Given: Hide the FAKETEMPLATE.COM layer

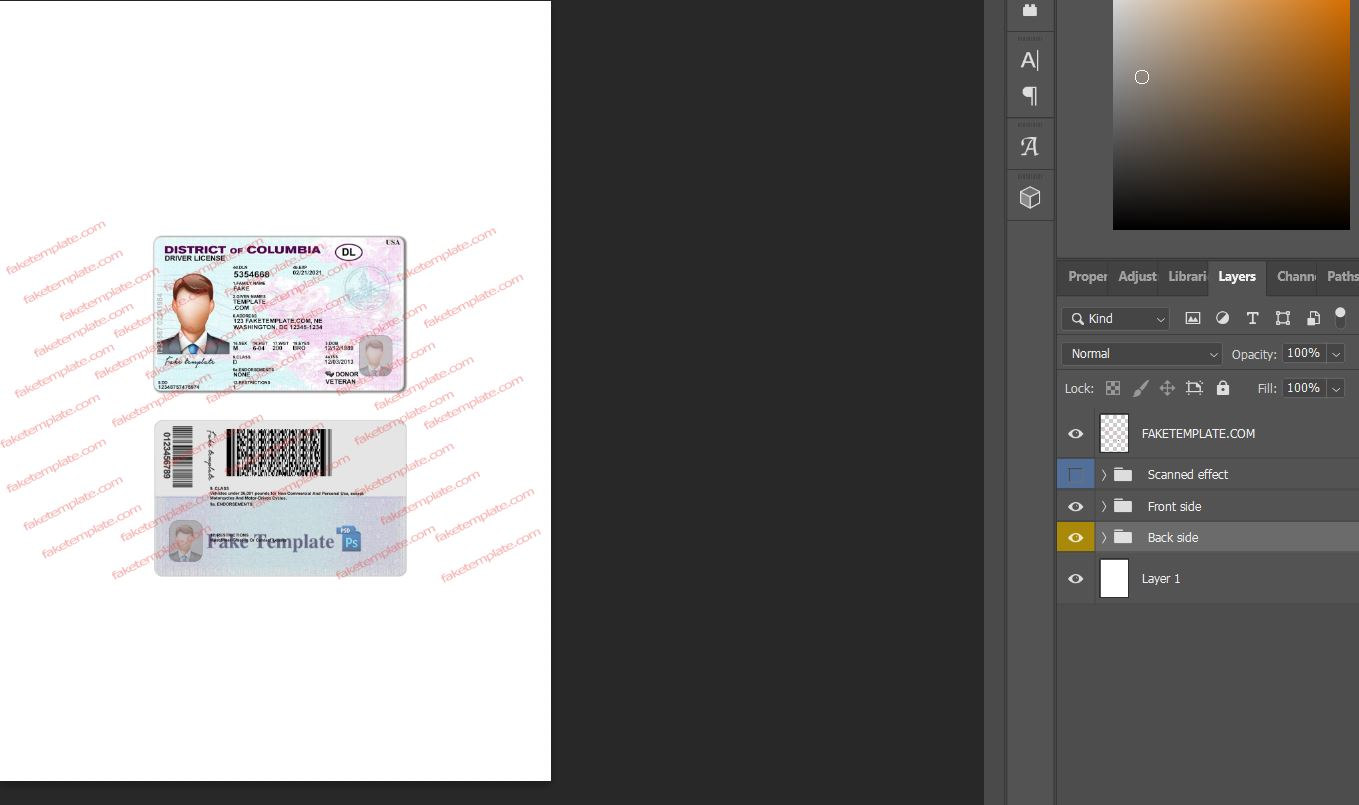Looking at the screenshot, I should point(1075,433).
